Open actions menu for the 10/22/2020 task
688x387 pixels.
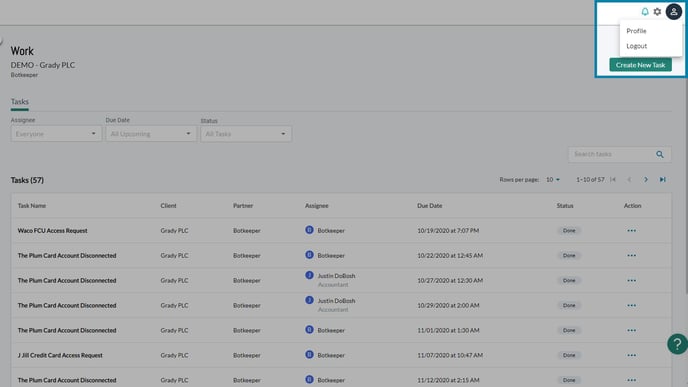coord(631,255)
